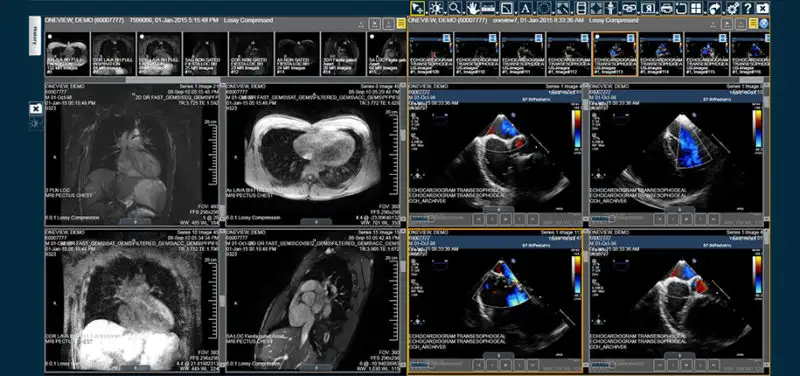Jump to last frame in bottom-left echo pane

[533, 365]
